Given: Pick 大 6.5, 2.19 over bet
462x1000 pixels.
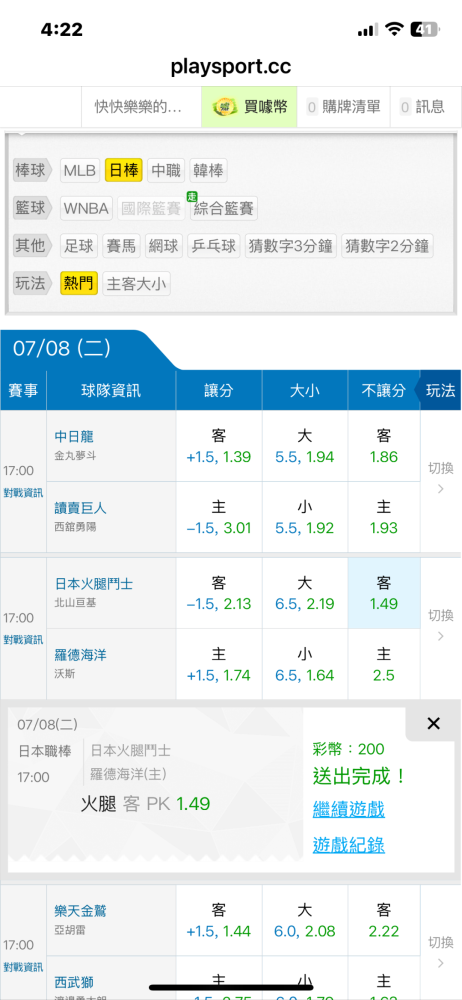Looking at the screenshot, I should (305, 593).
